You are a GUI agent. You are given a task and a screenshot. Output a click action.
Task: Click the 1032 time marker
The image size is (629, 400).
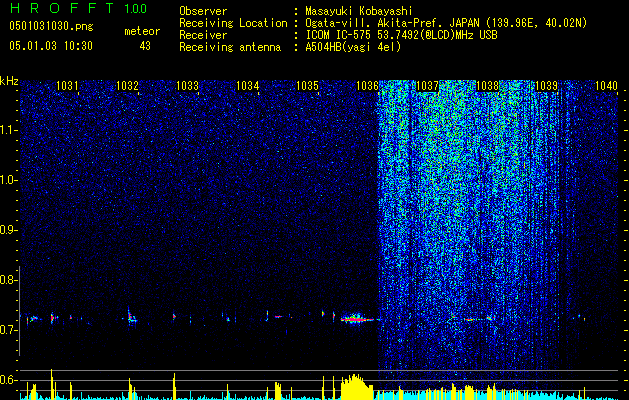[x=127, y=86]
